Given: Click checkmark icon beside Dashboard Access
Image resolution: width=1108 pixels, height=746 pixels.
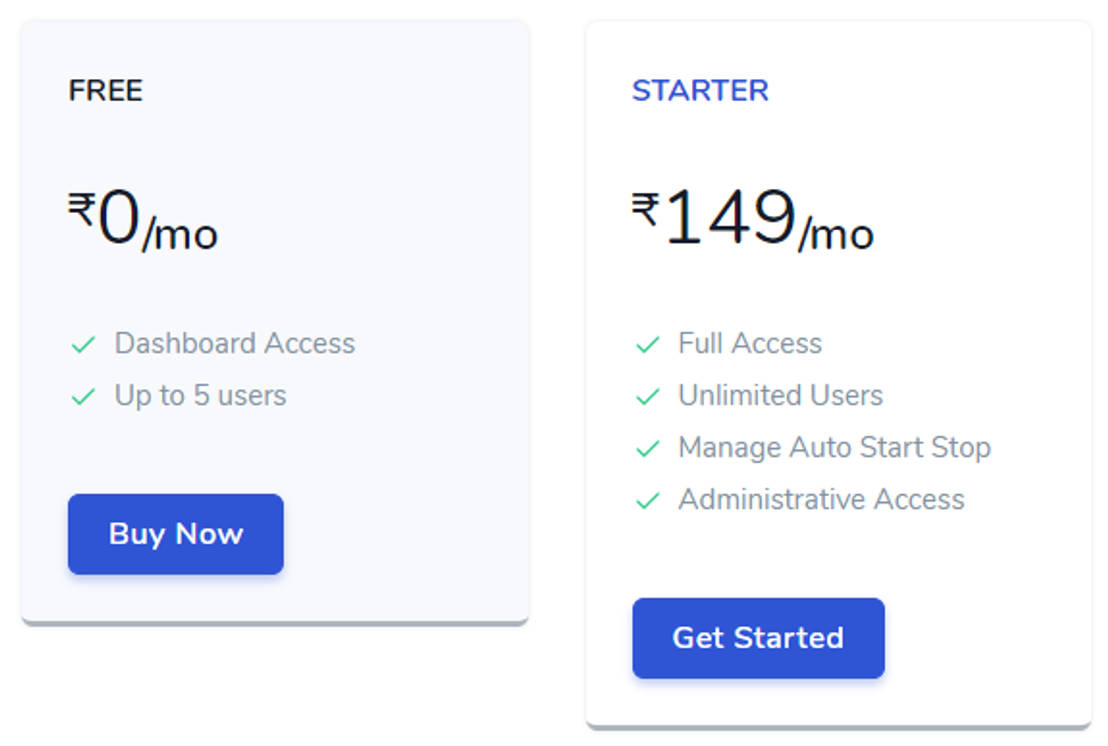Looking at the screenshot, I should [83, 345].
